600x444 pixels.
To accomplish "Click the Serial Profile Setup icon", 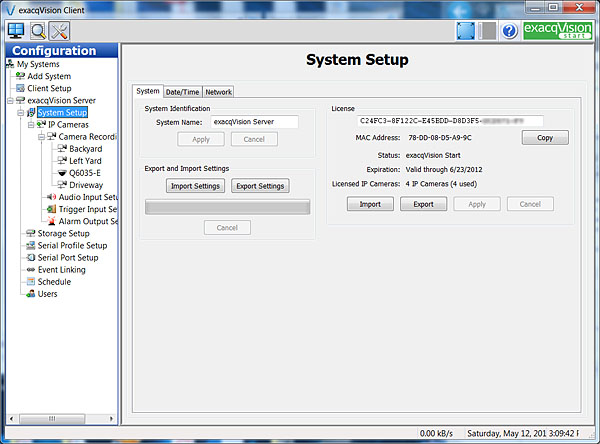I will click(x=31, y=245).
